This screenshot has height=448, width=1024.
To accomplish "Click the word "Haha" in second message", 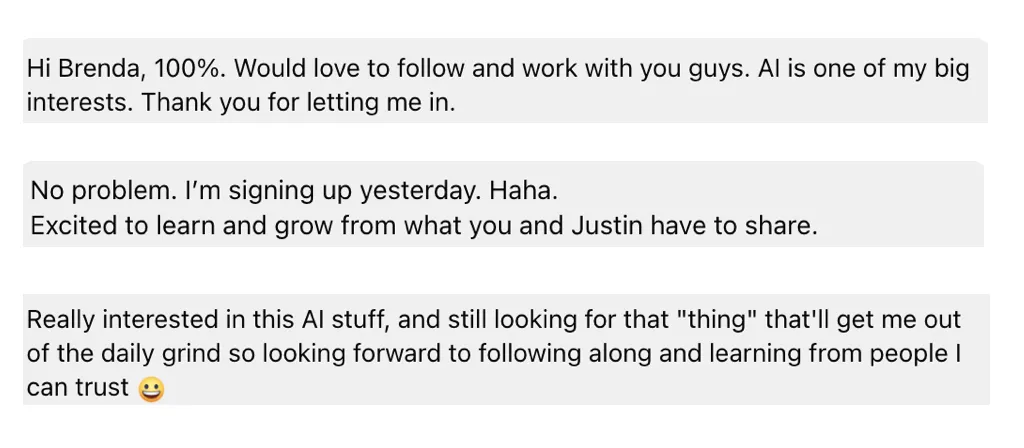I will pos(522,191).
